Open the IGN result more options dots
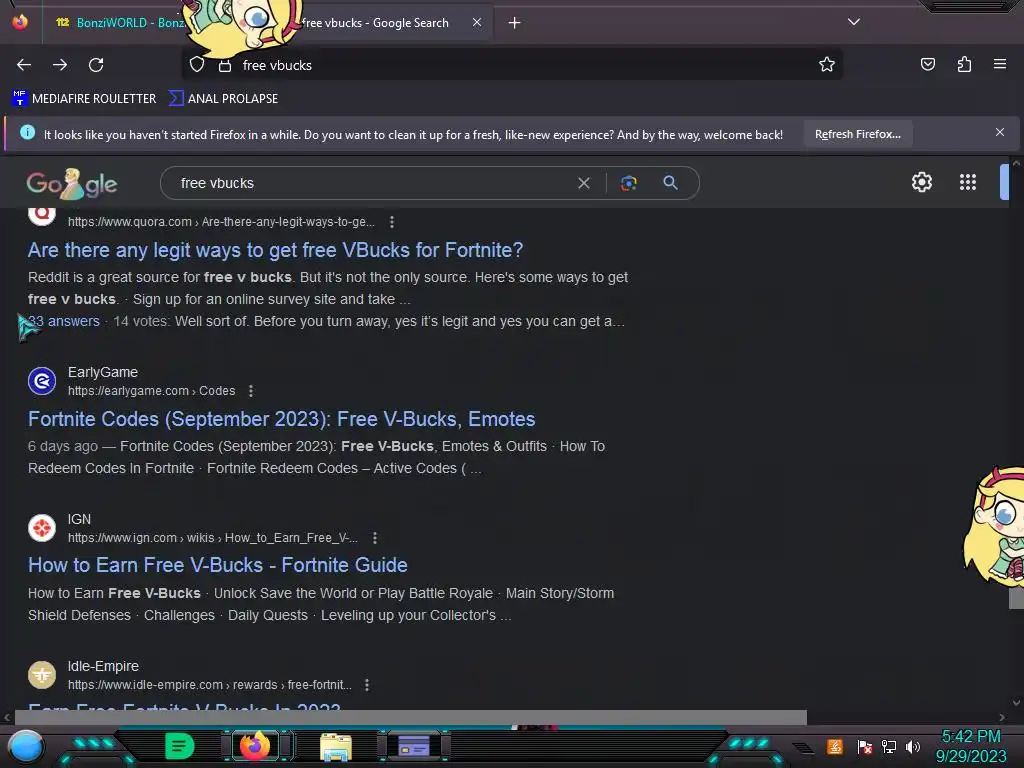The height and width of the screenshot is (768, 1024). [x=375, y=538]
